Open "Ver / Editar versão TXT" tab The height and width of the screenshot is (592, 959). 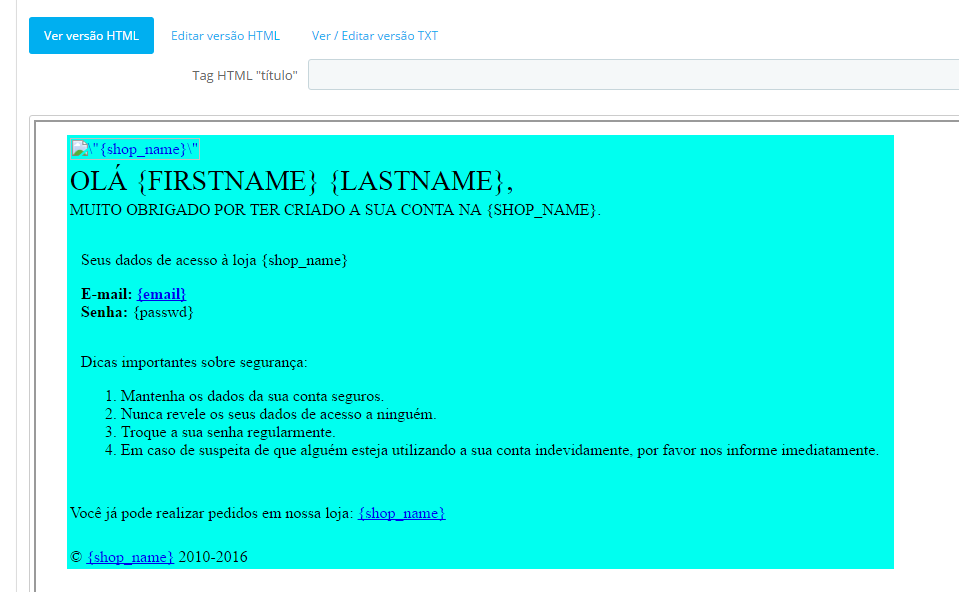pyautogui.click(x=374, y=35)
